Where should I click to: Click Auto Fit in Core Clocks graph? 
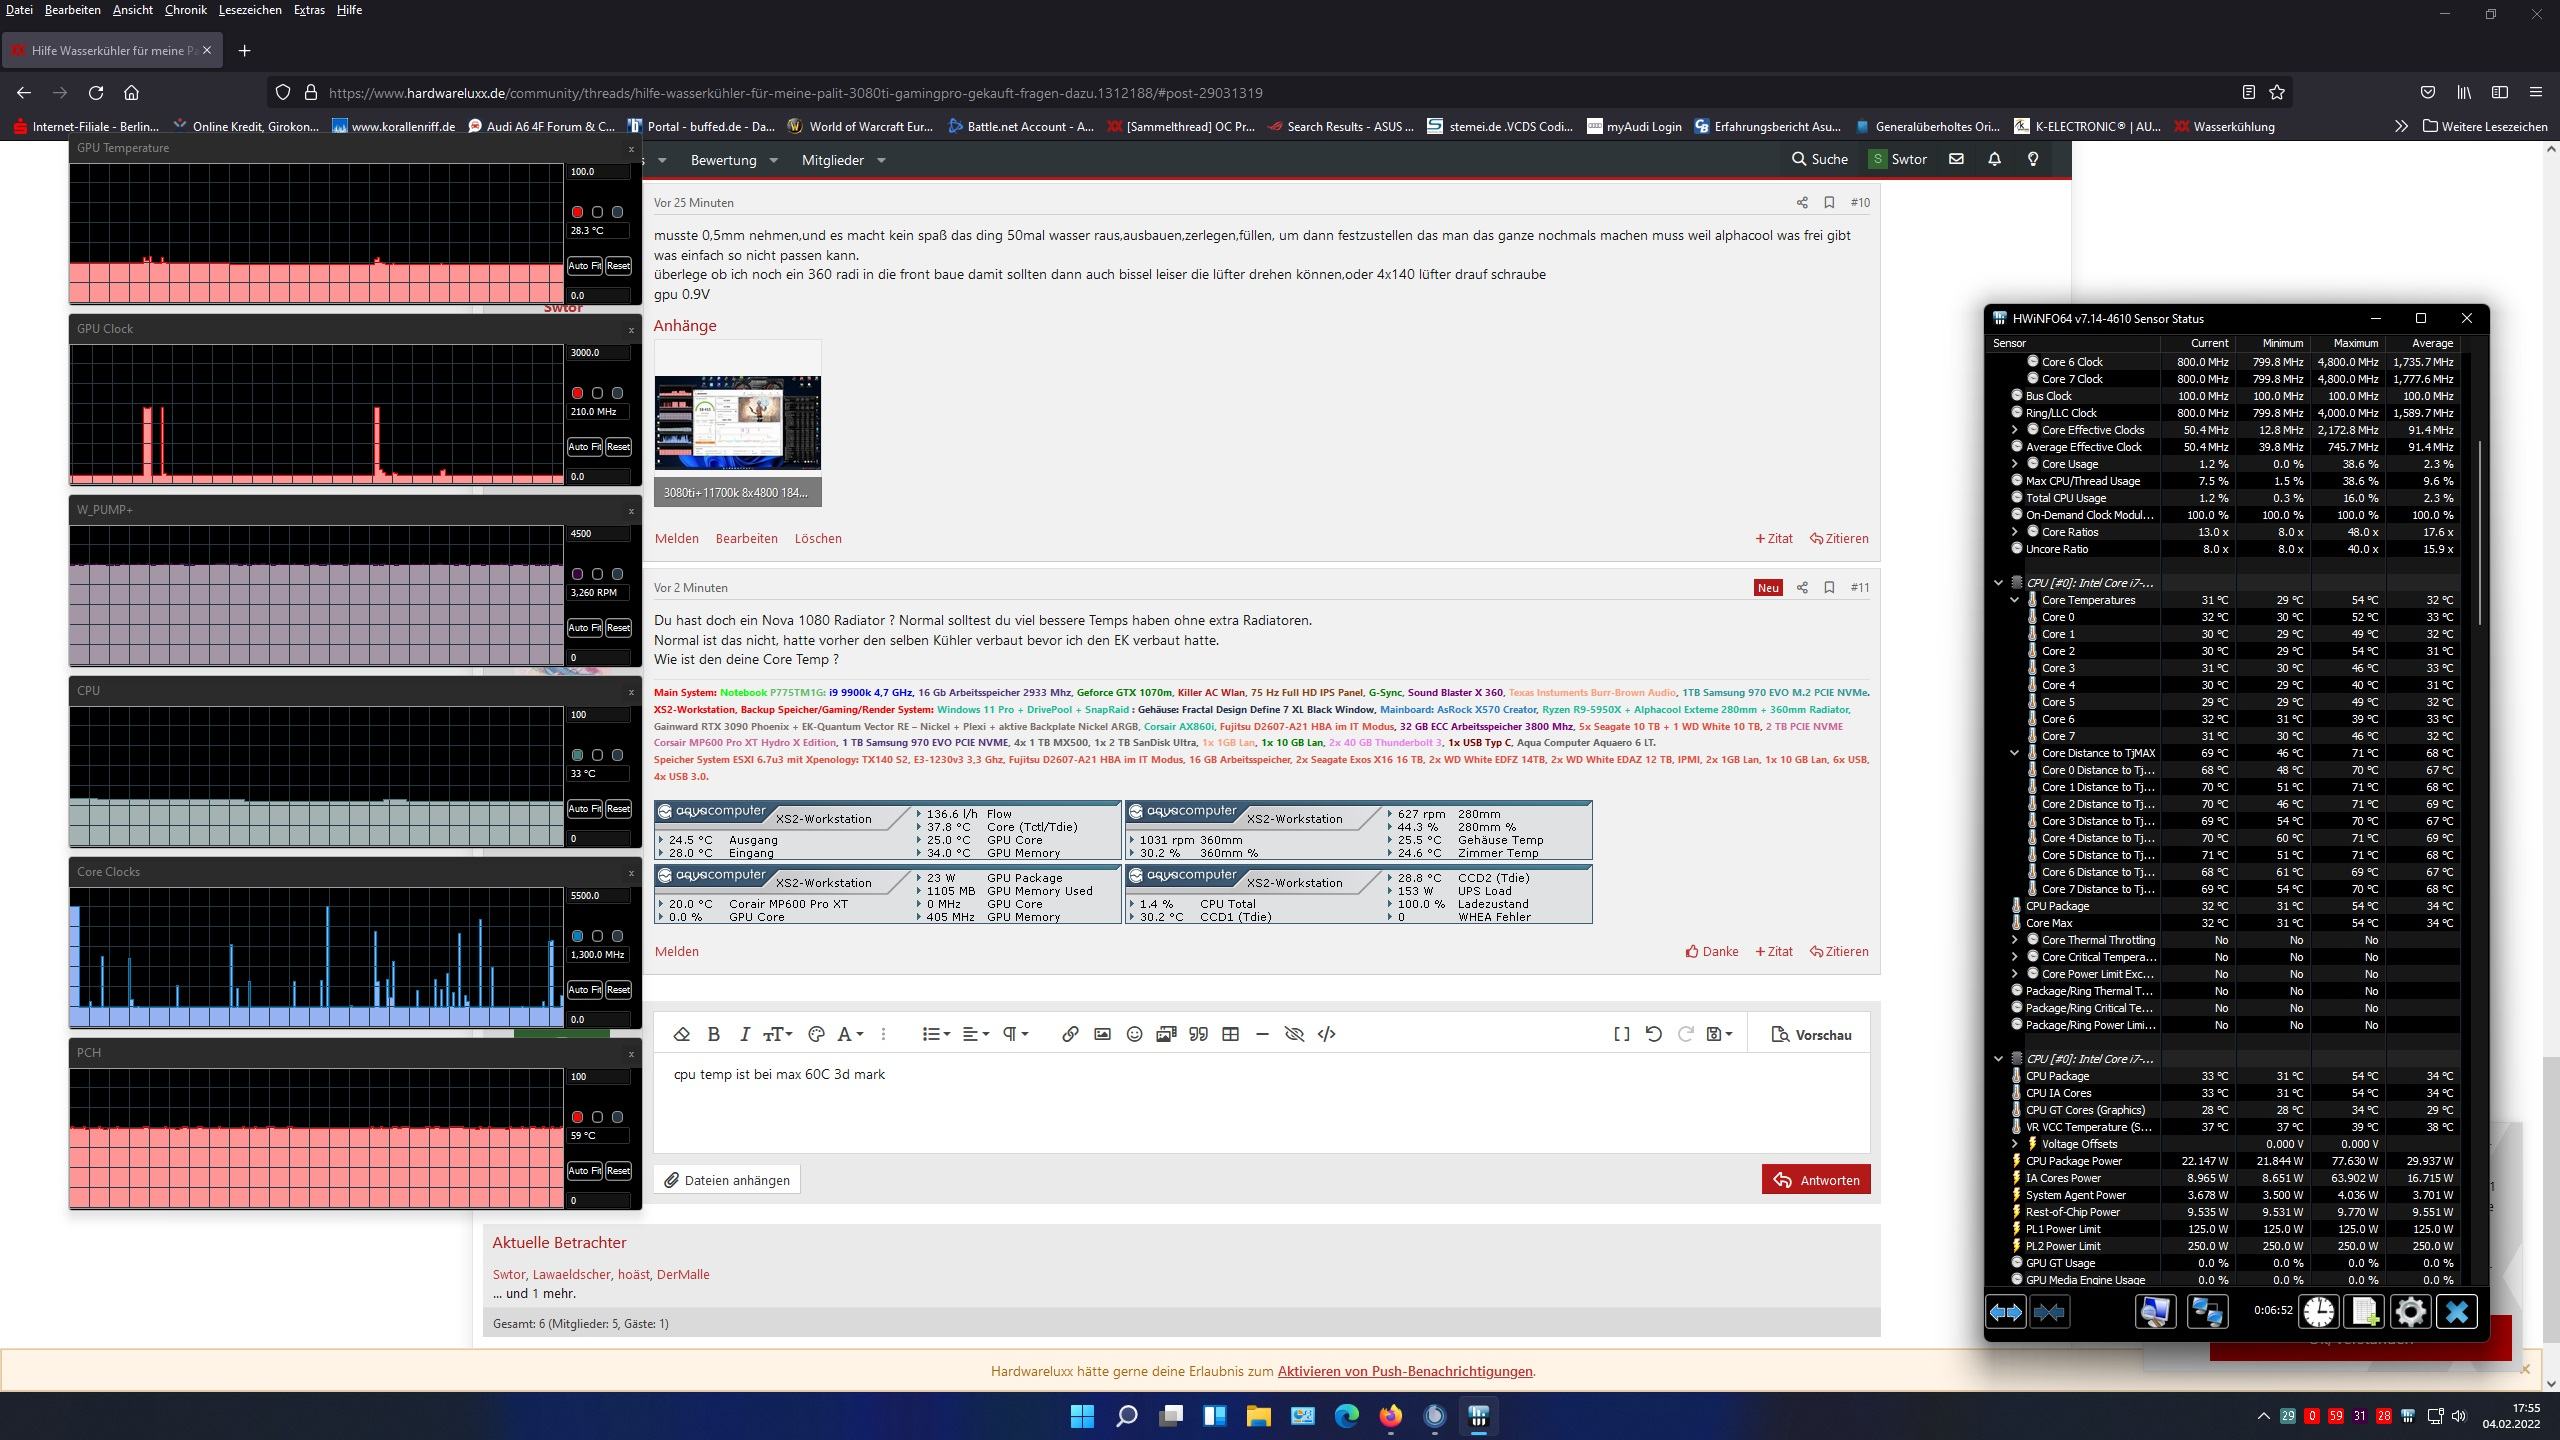click(584, 989)
